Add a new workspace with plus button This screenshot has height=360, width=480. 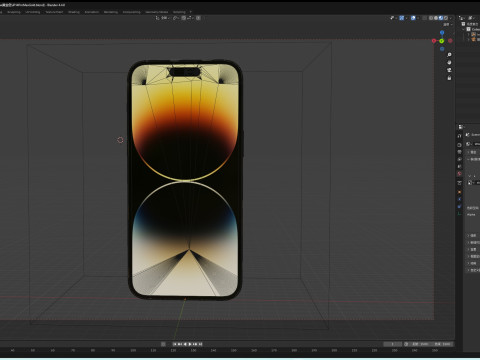click(191, 12)
